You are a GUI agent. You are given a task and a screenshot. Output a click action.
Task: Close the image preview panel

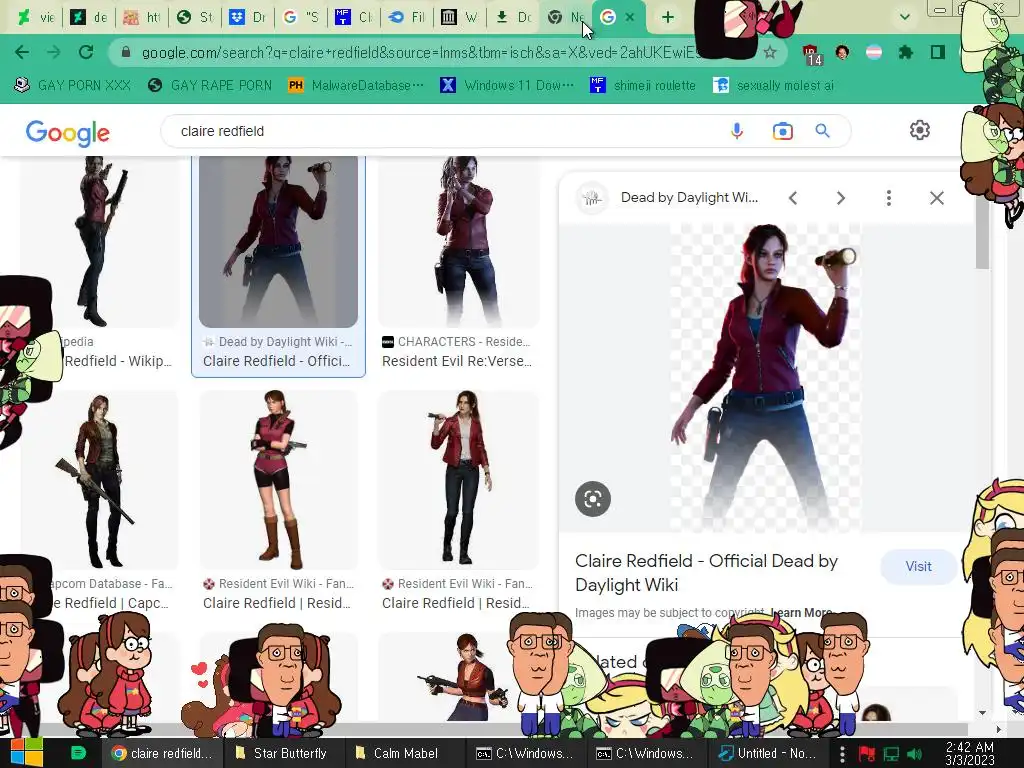pyautogui.click(x=936, y=198)
